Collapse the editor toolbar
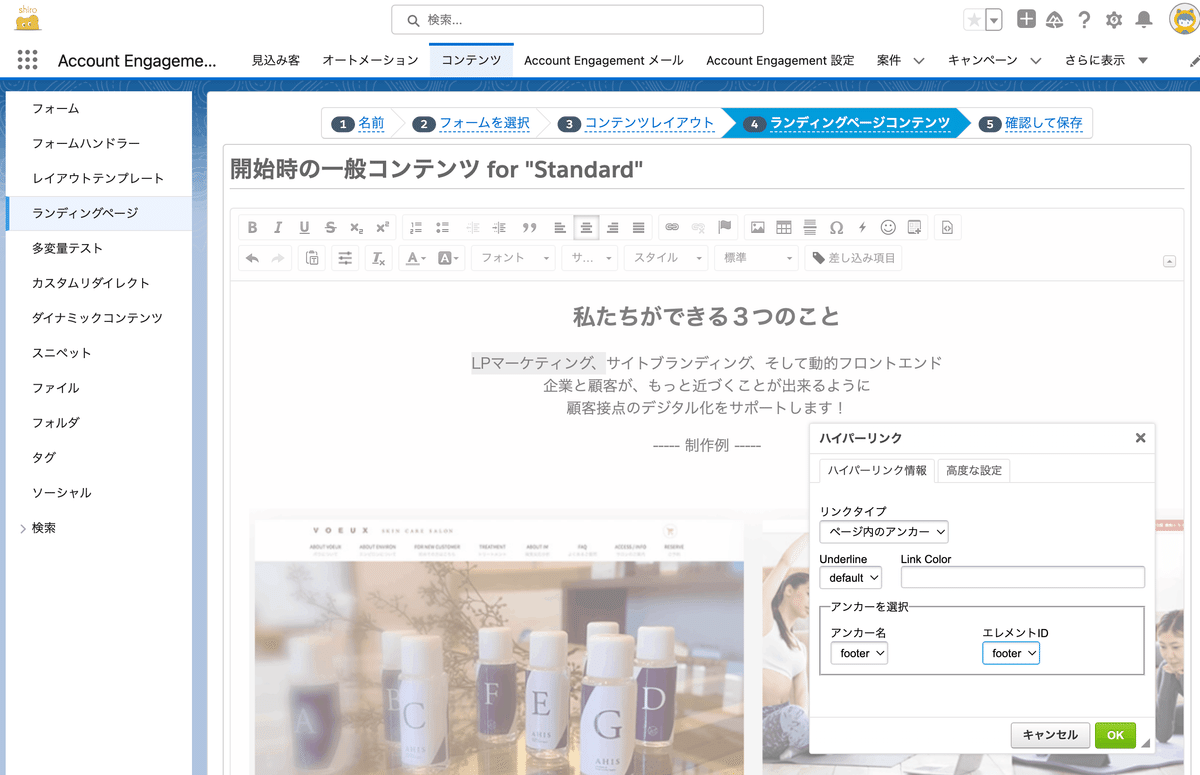 click(x=1169, y=261)
